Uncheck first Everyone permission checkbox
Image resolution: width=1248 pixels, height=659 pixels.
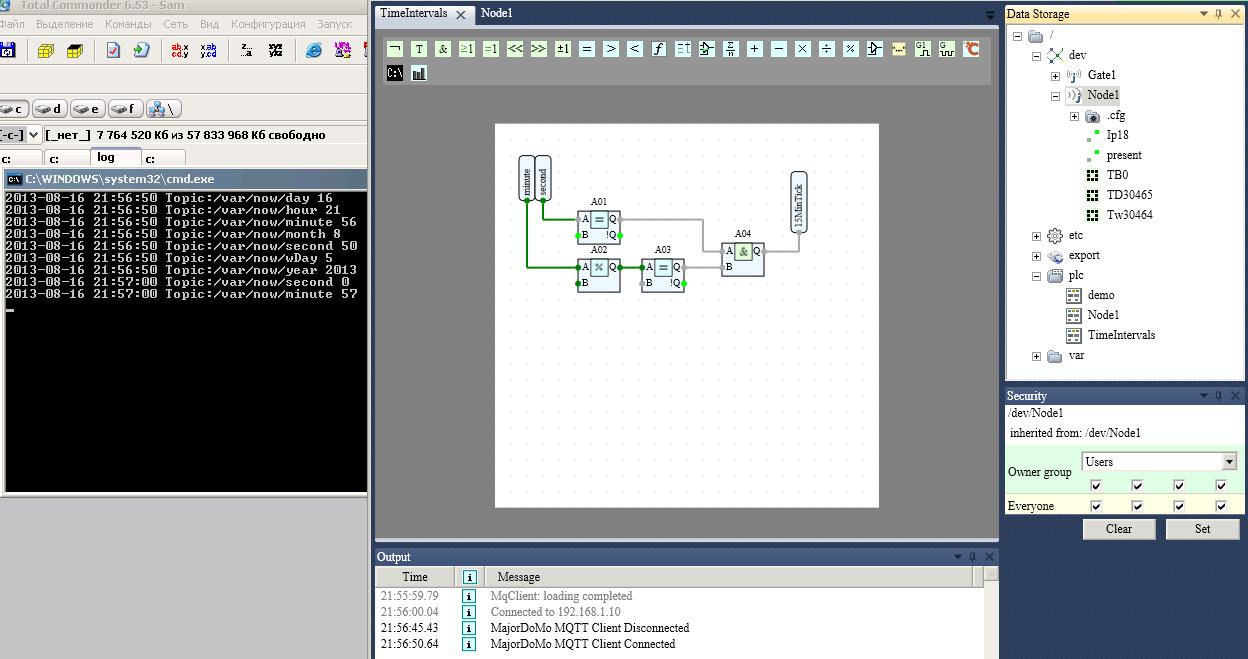click(x=1096, y=506)
